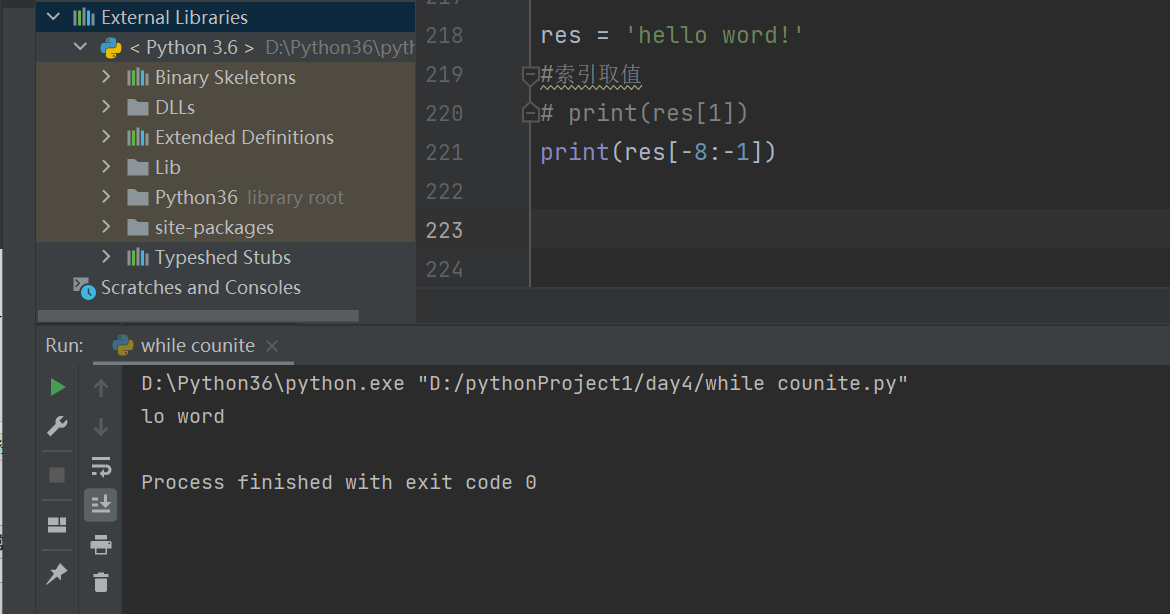Viewport: 1170px width, 614px height.
Task: Click the restore layout icon in Run panel
Action: (58, 525)
